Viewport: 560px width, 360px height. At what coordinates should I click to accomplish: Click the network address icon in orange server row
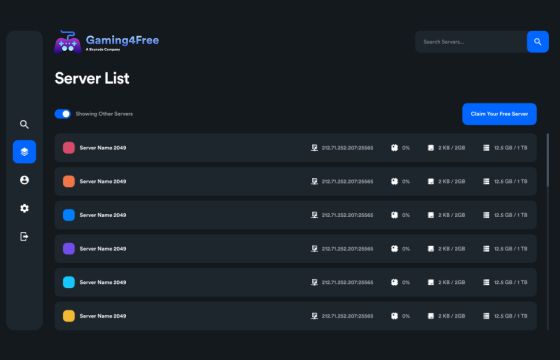tap(314, 181)
